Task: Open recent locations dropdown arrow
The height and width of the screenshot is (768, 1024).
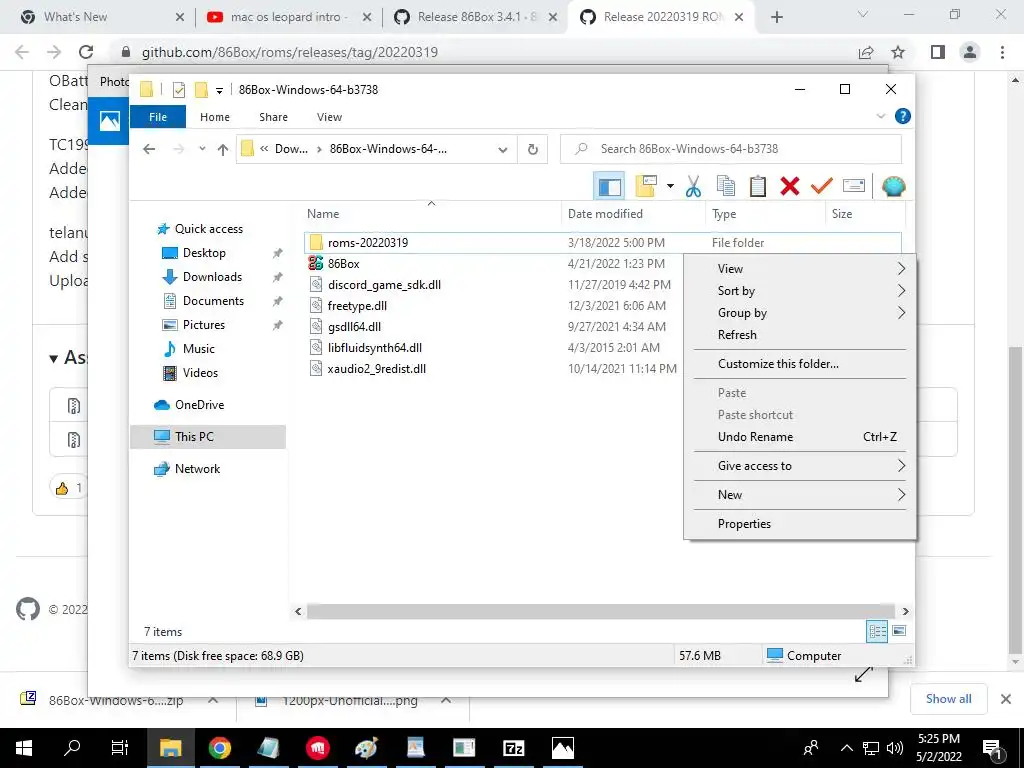Action: [x=202, y=150]
